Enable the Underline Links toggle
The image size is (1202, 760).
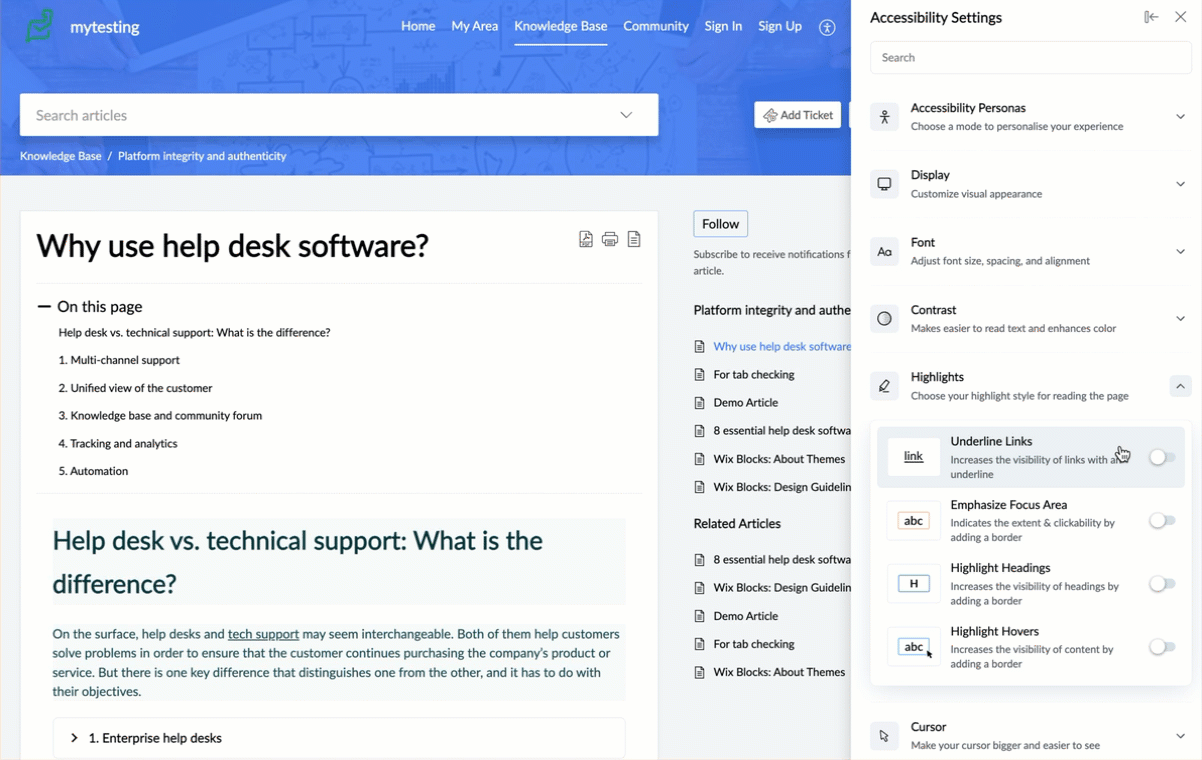coord(1161,457)
